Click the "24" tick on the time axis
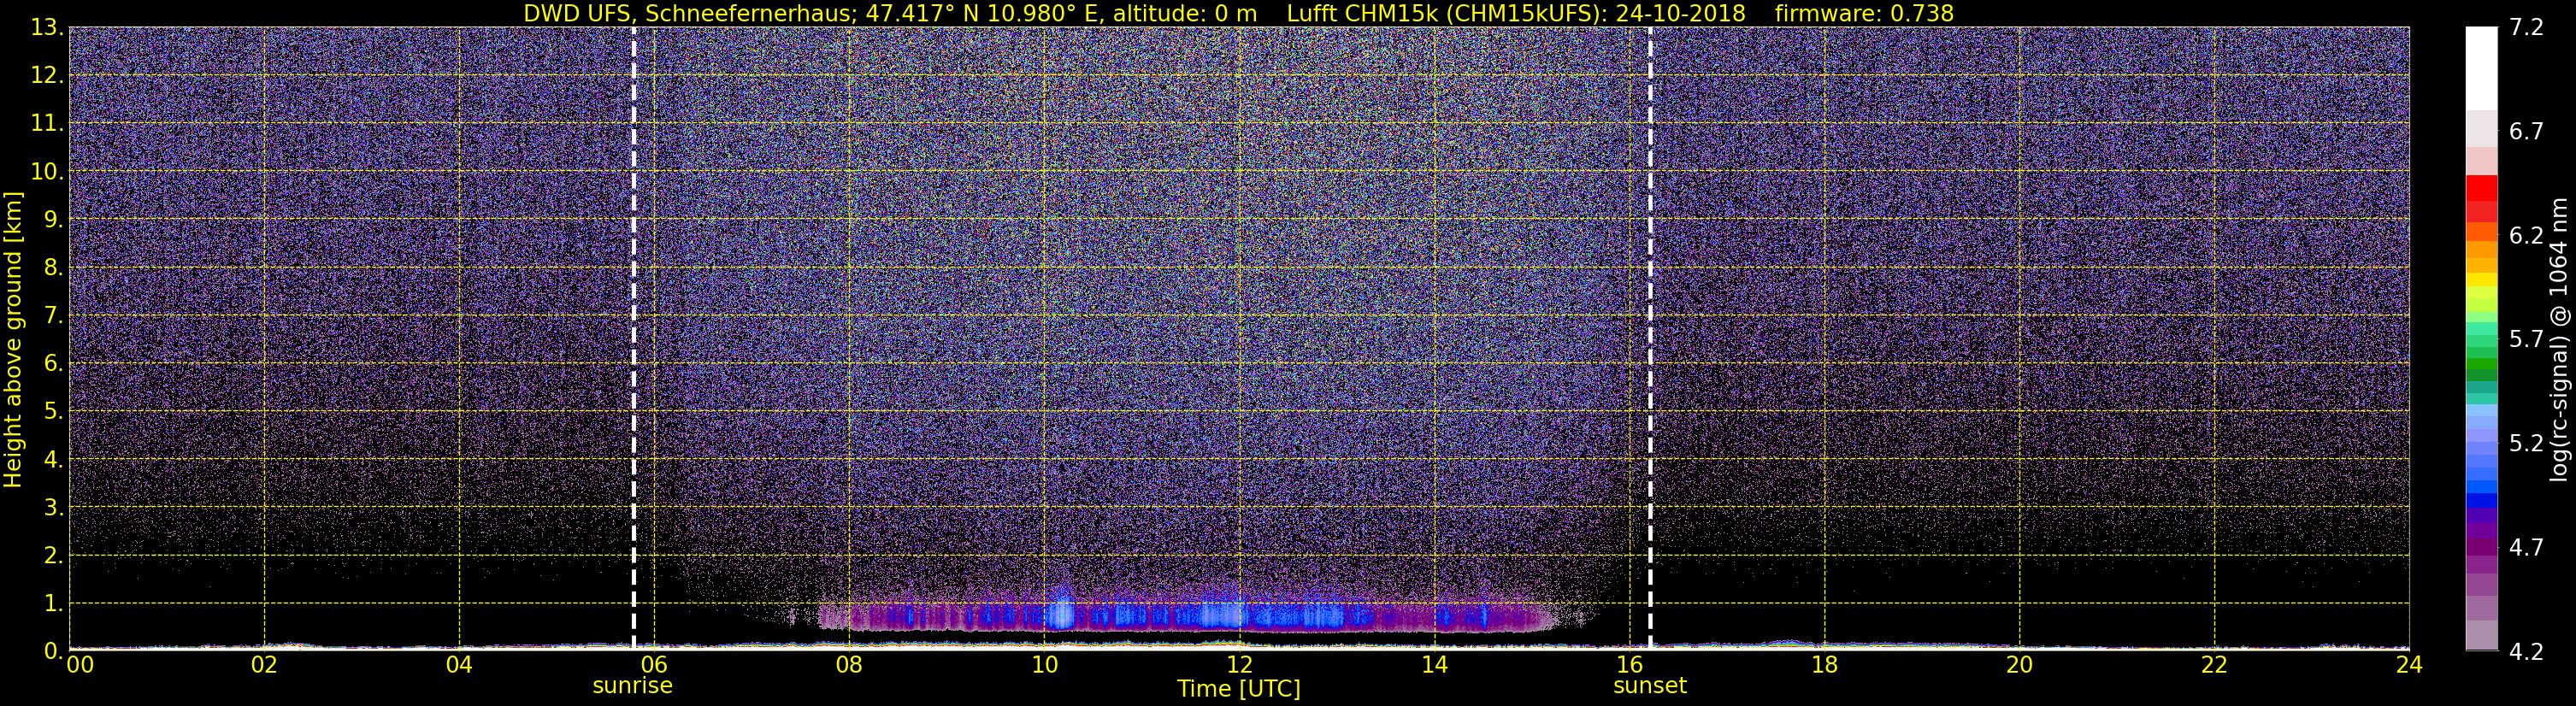Image resolution: width=2576 pixels, height=706 pixels. click(x=2409, y=665)
